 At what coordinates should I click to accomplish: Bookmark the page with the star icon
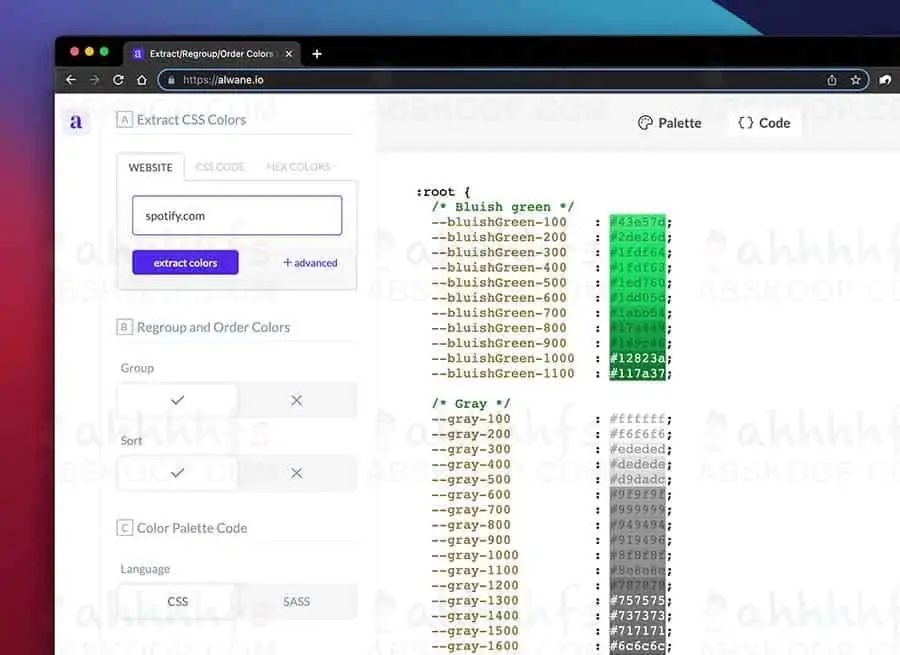(x=856, y=80)
